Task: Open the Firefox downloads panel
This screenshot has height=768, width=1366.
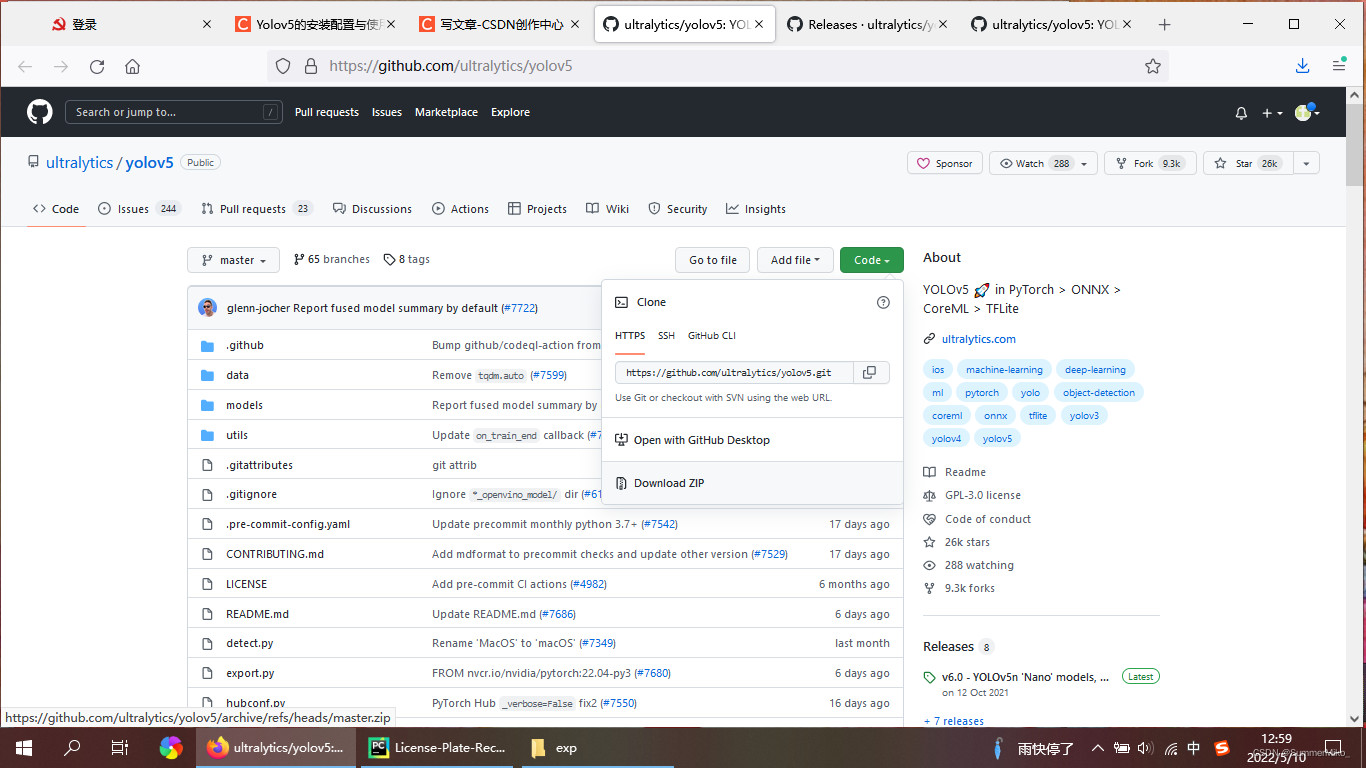Action: 1302,66
